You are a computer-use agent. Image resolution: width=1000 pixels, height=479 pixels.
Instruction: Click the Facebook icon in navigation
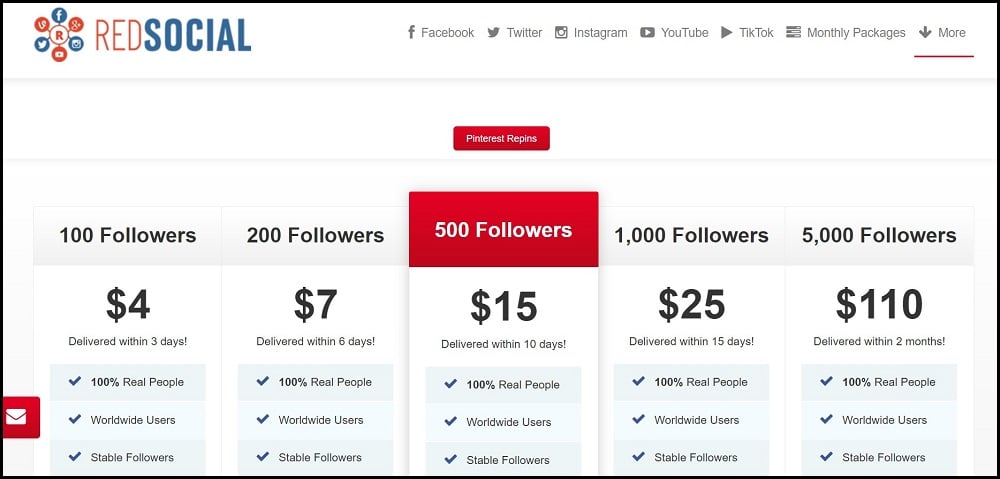tap(411, 32)
